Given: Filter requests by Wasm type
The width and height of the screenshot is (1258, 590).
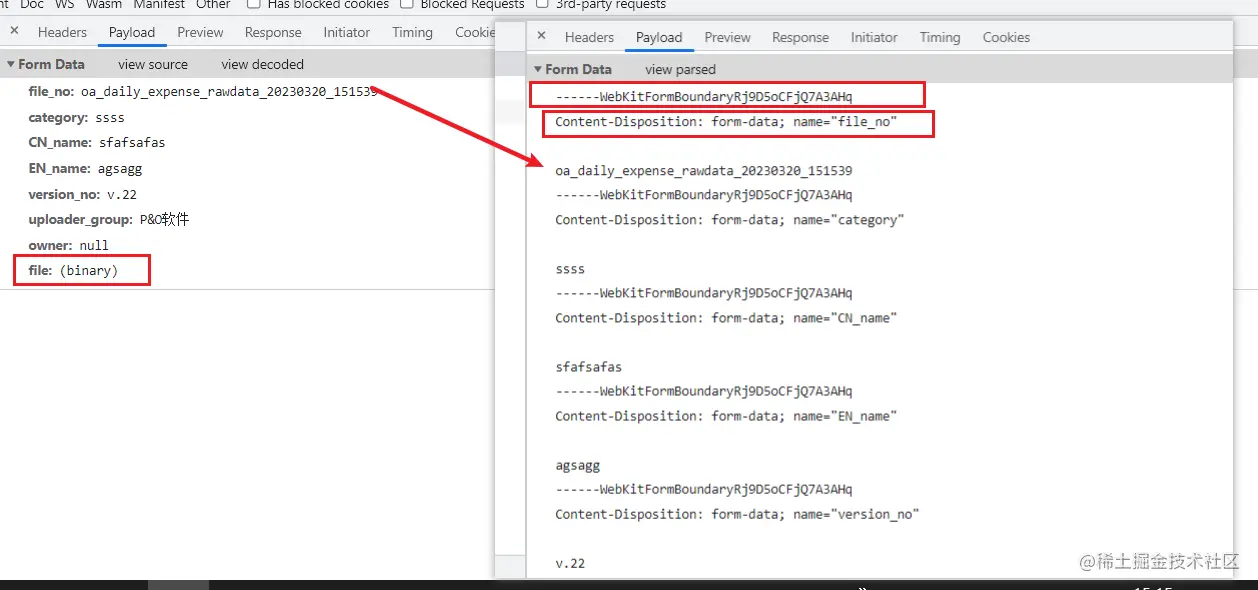Looking at the screenshot, I should 104,4.
